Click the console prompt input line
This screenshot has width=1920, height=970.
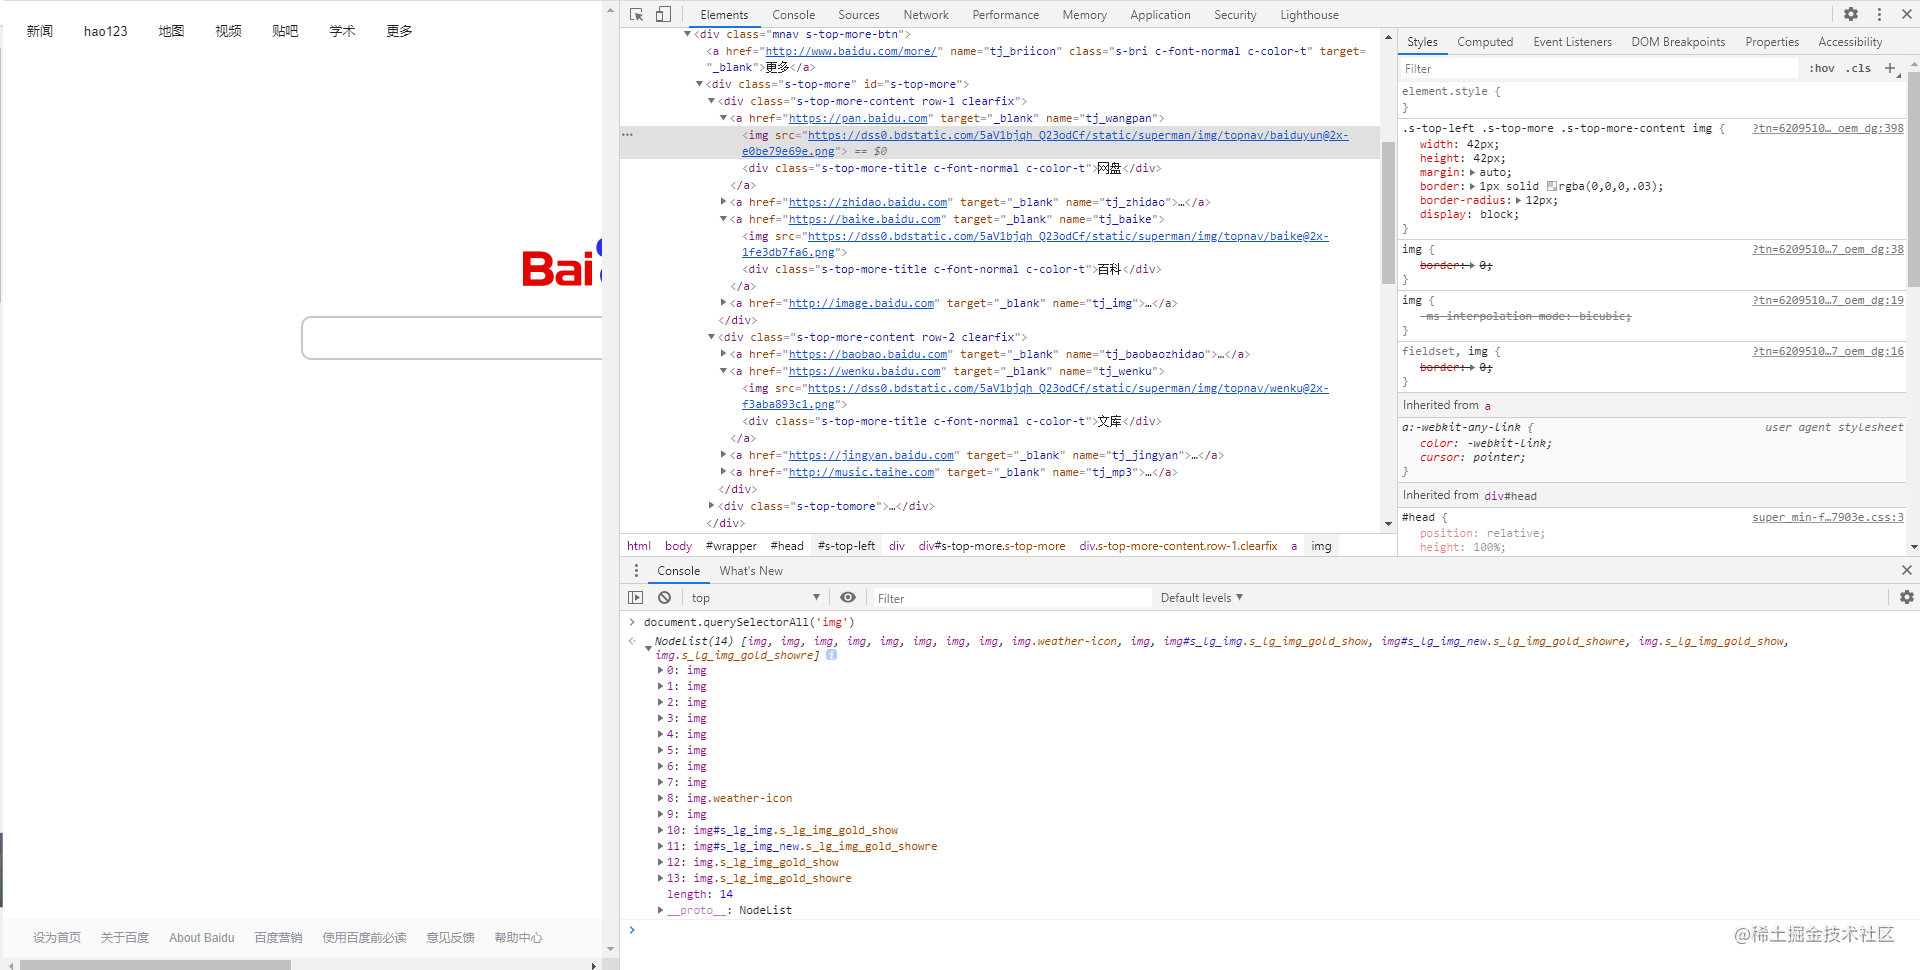[1270, 930]
